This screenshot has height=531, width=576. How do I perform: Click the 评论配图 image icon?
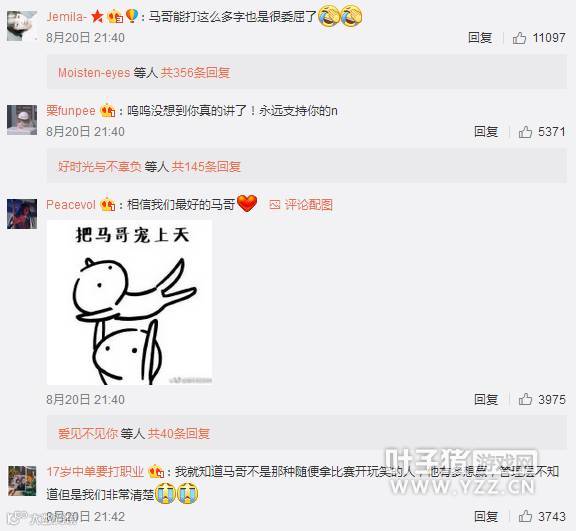click(275, 205)
